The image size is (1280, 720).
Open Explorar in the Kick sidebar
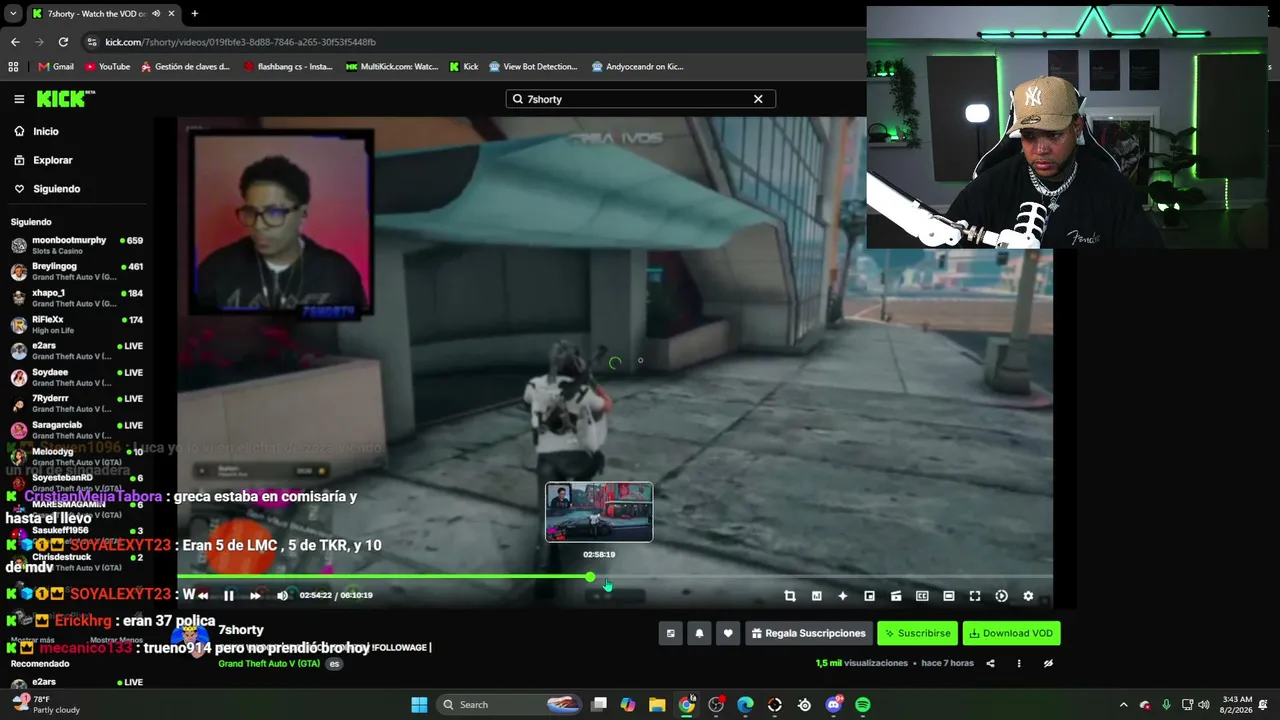(x=53, y=160)
